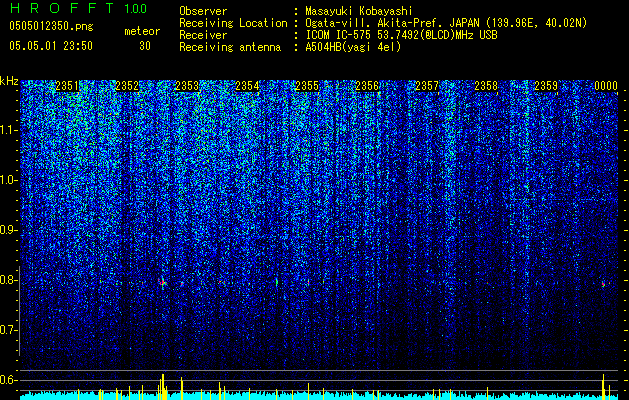Click the 2353 time marker
629x400 pixels.
pos(187,86)
